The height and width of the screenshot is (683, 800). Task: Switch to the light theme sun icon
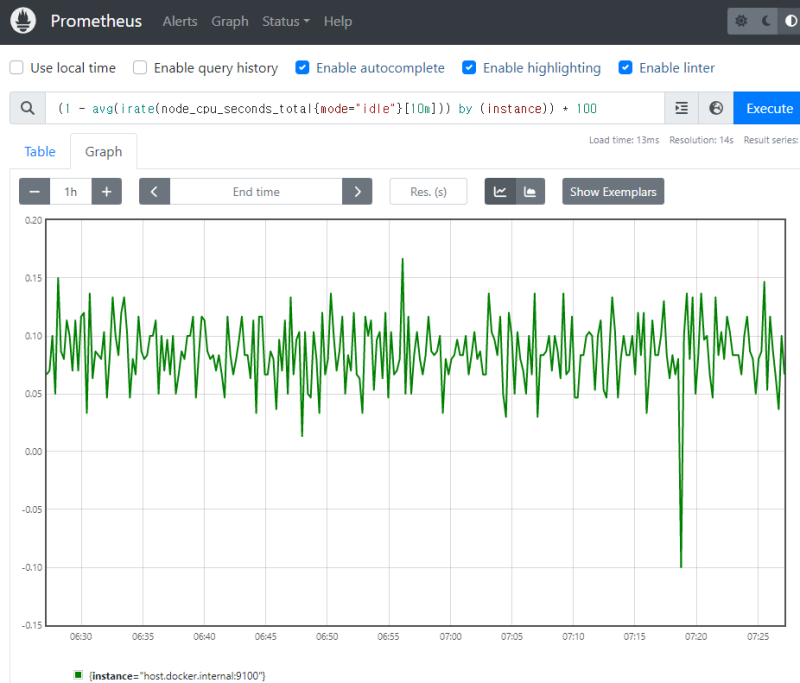pos(741,21)
